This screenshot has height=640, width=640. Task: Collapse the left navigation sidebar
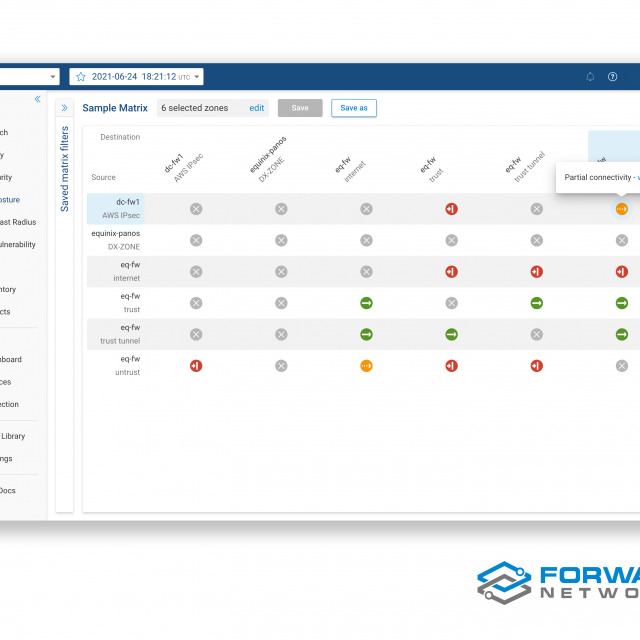click(x=38, y=99)
